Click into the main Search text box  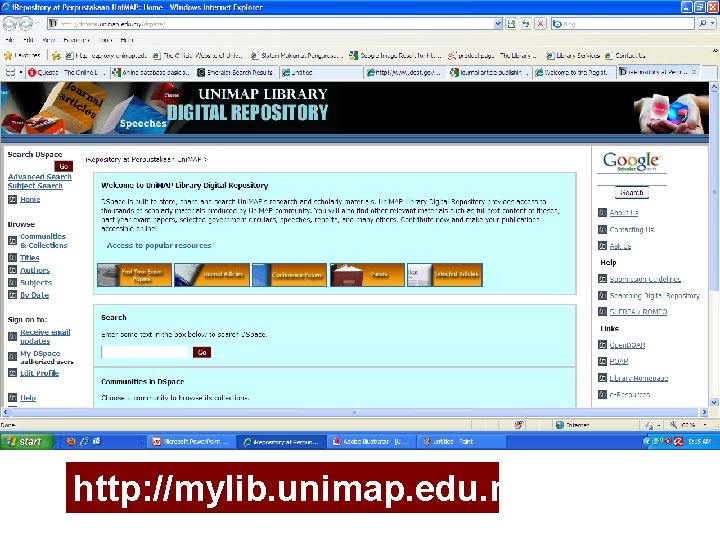145,352
